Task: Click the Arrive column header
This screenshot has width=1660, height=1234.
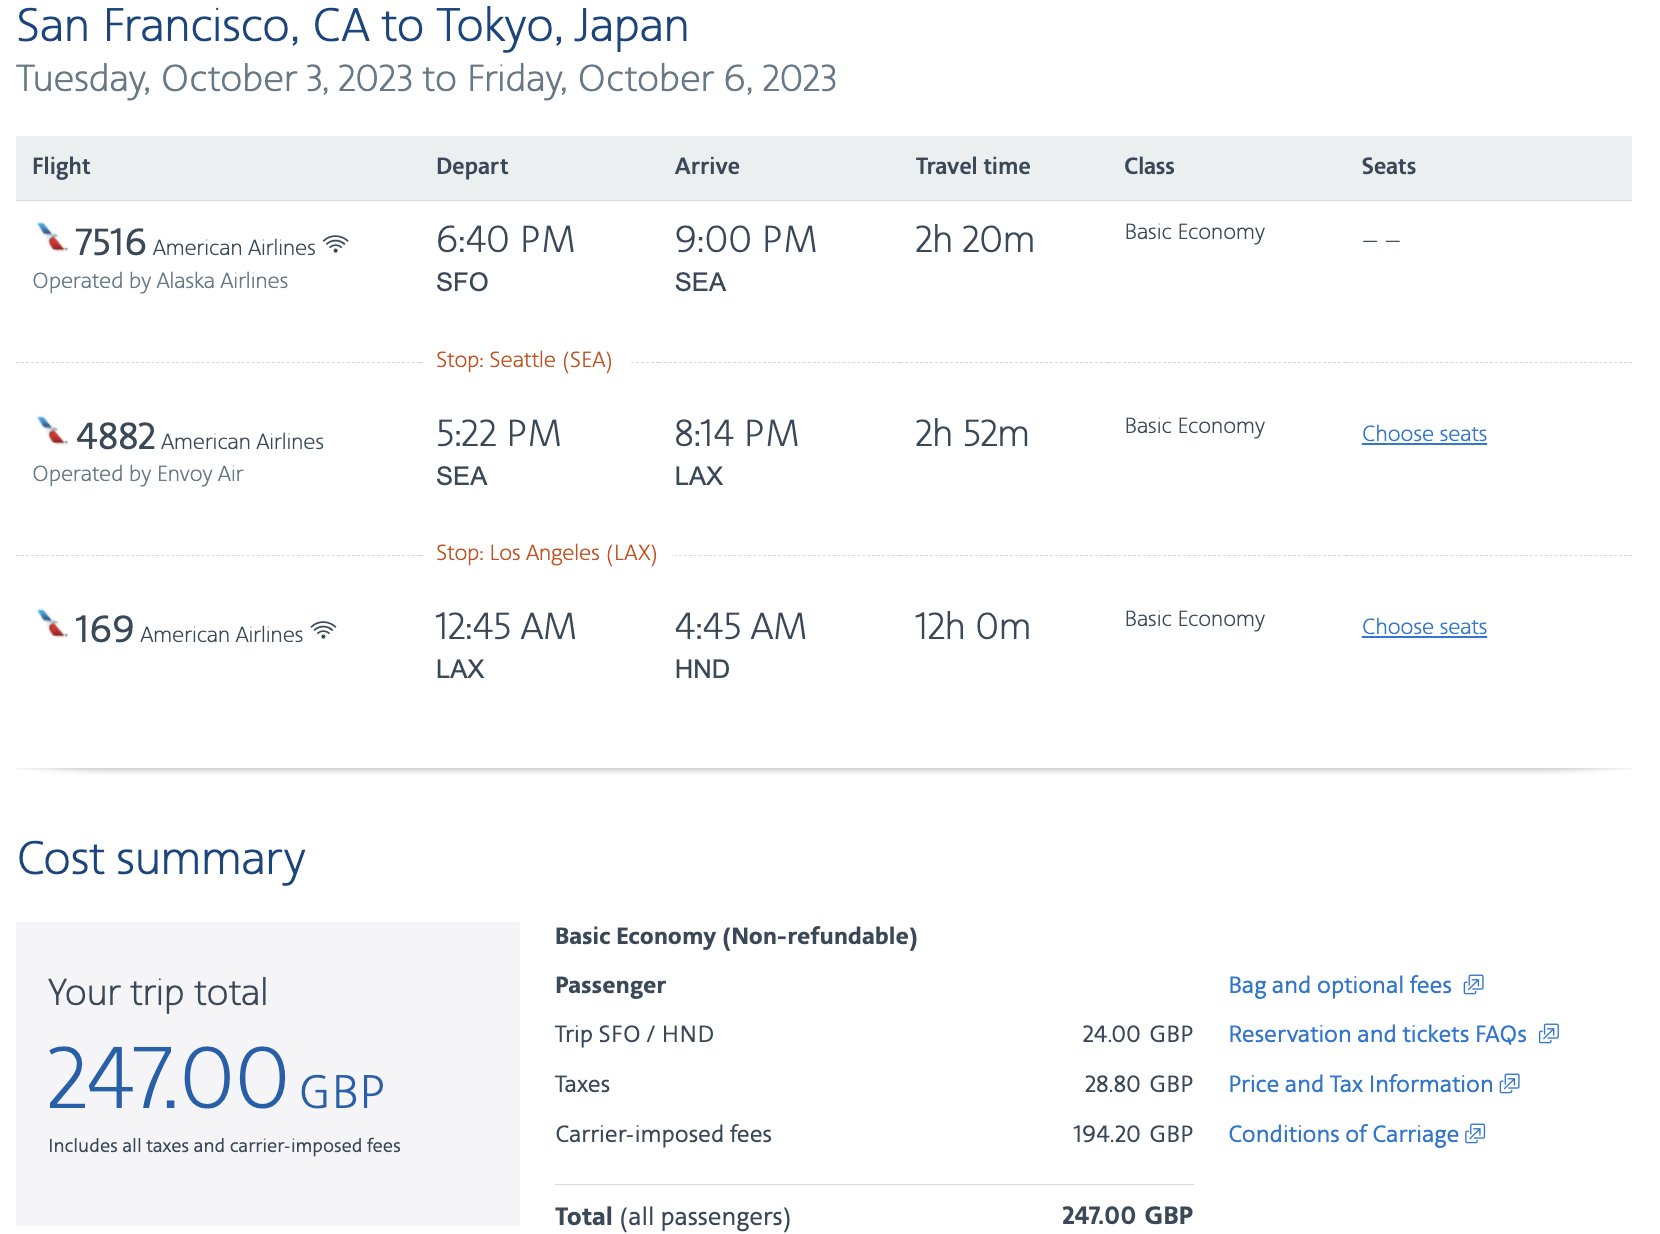Action: tap(707, 166)
